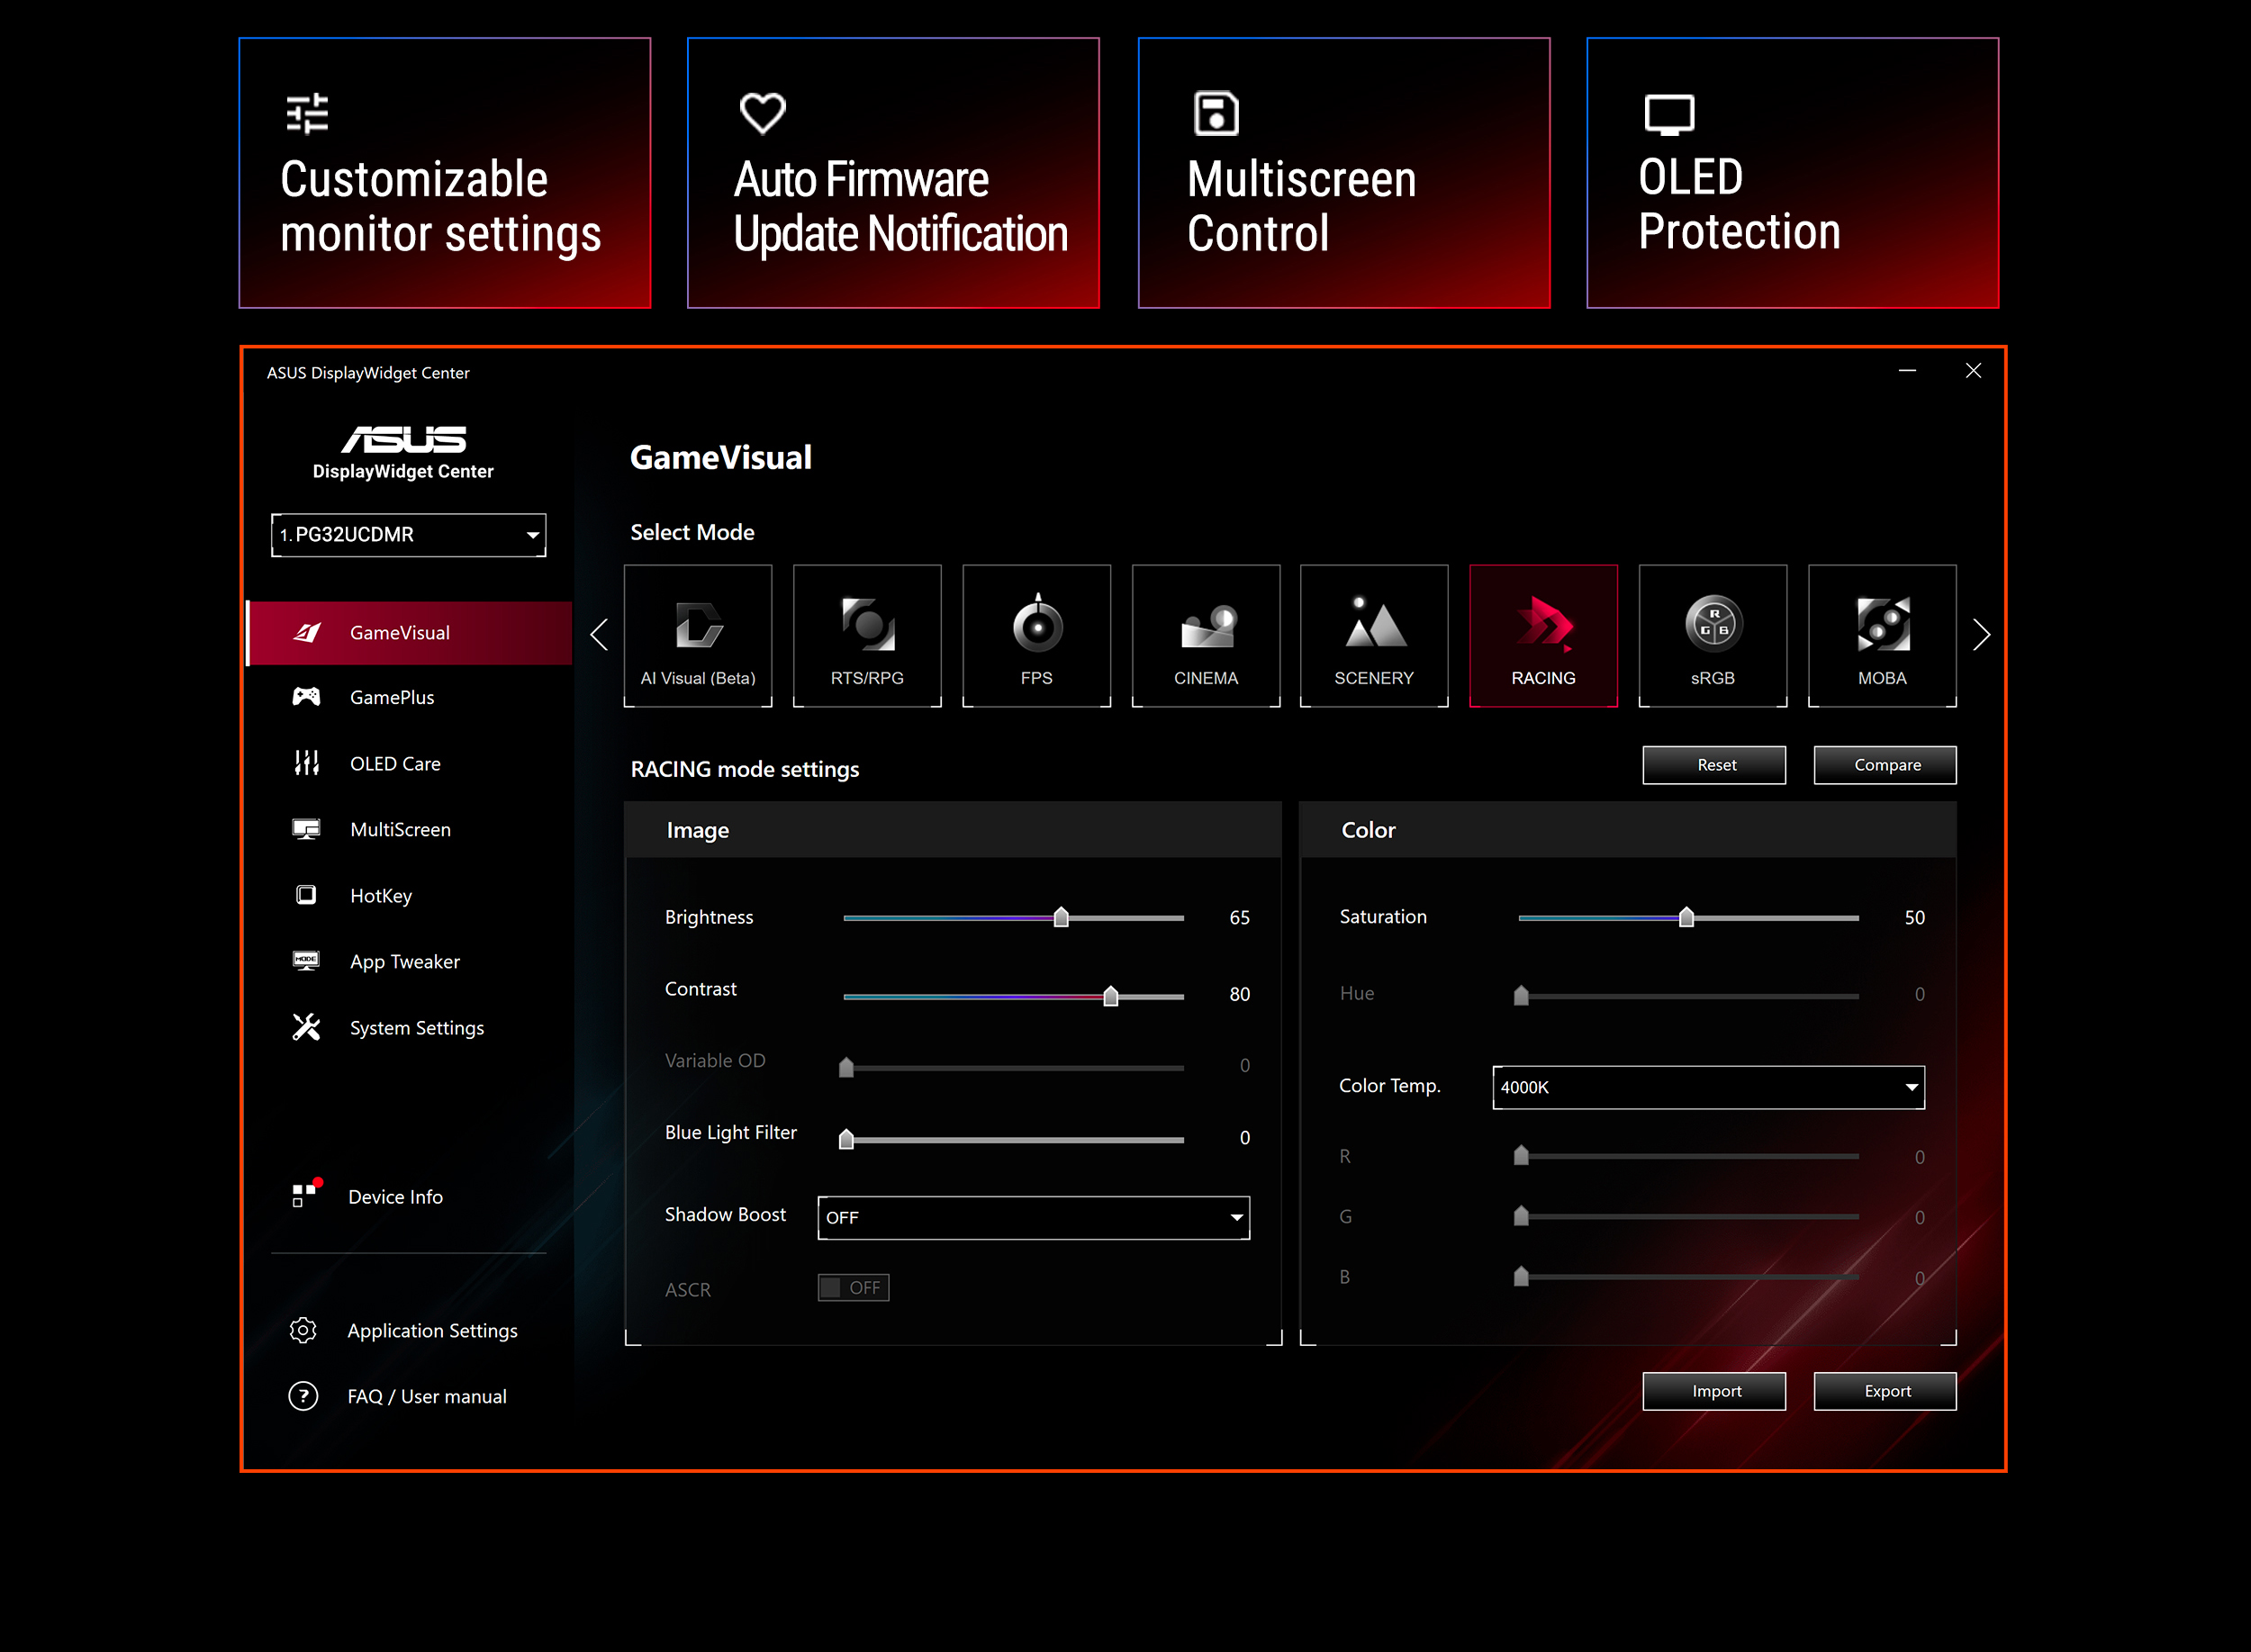Click the App Tweaker icon
Viewport: 2251px width, 1652px height.
[x=306, y=961]
